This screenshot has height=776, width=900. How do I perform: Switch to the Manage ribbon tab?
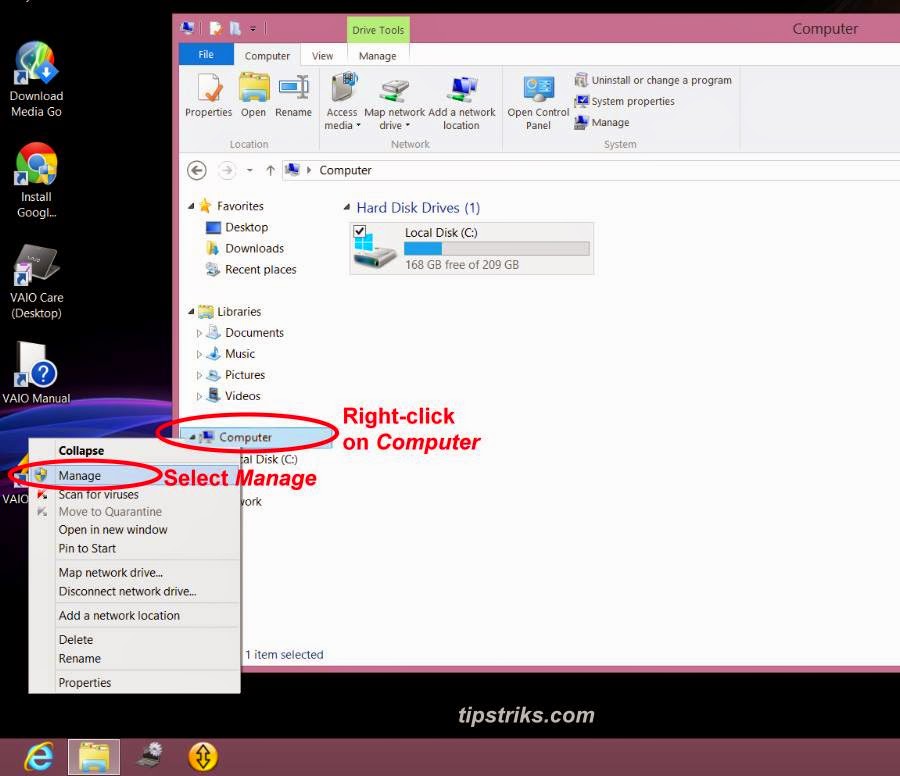tap(377, 56)
